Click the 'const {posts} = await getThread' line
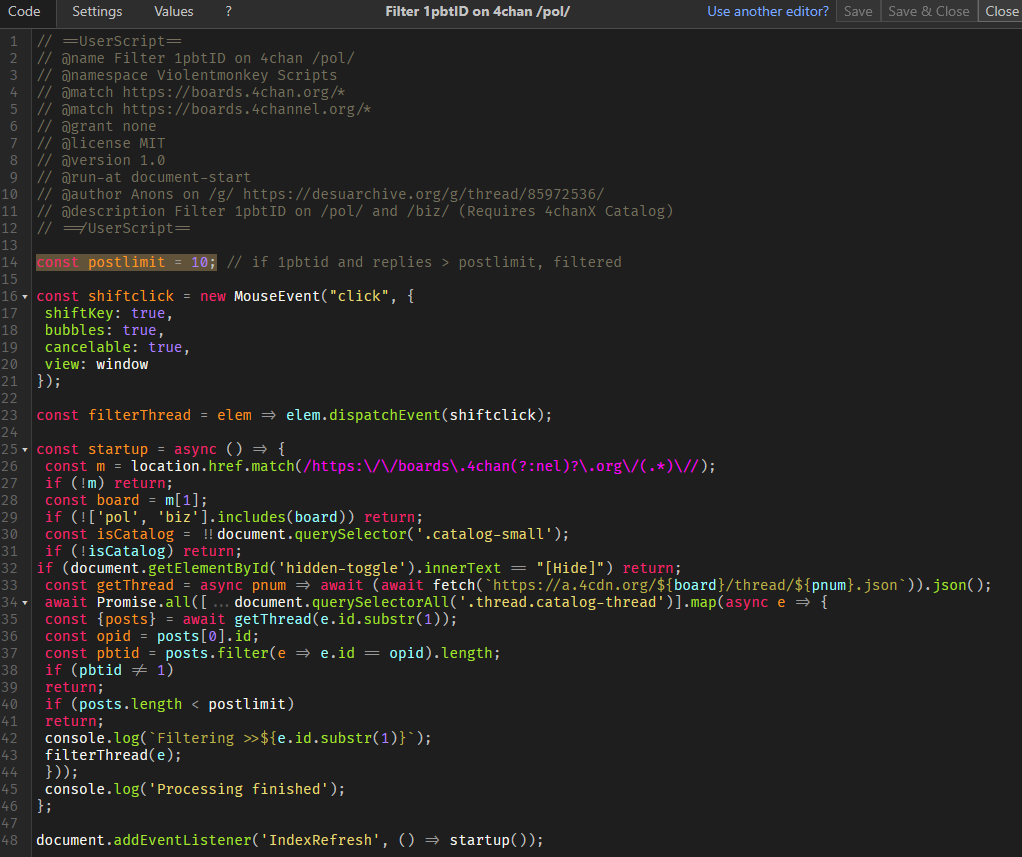 [251, 619]
